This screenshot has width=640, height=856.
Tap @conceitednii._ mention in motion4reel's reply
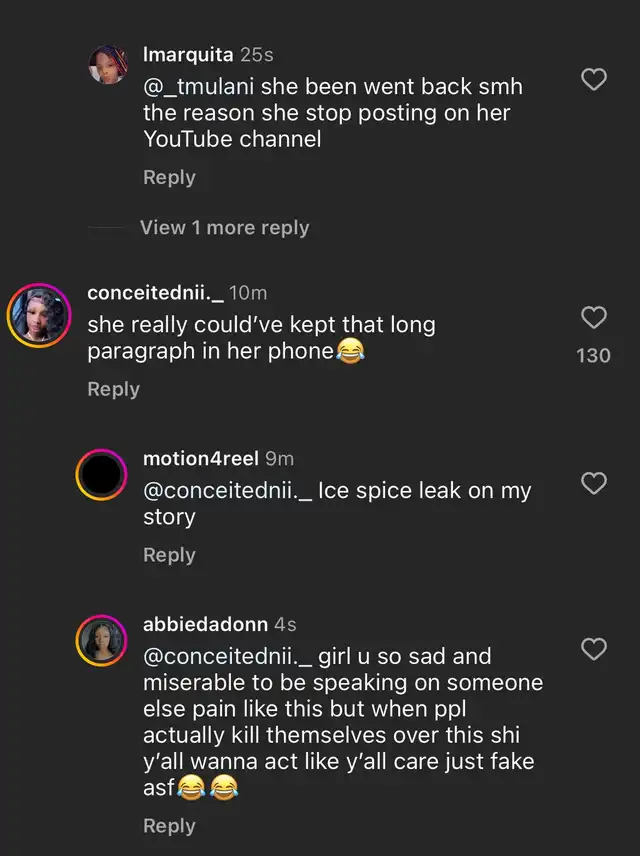[x=227, y=492]
